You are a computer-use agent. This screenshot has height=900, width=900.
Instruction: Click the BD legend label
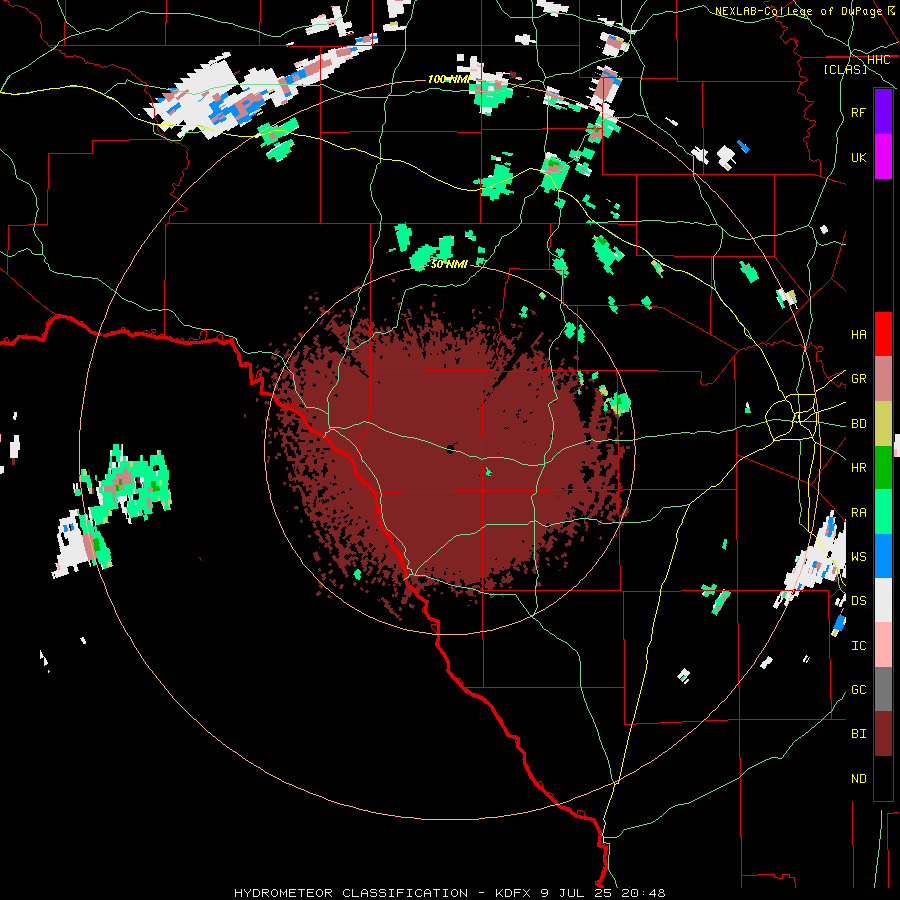coord(859,424)
